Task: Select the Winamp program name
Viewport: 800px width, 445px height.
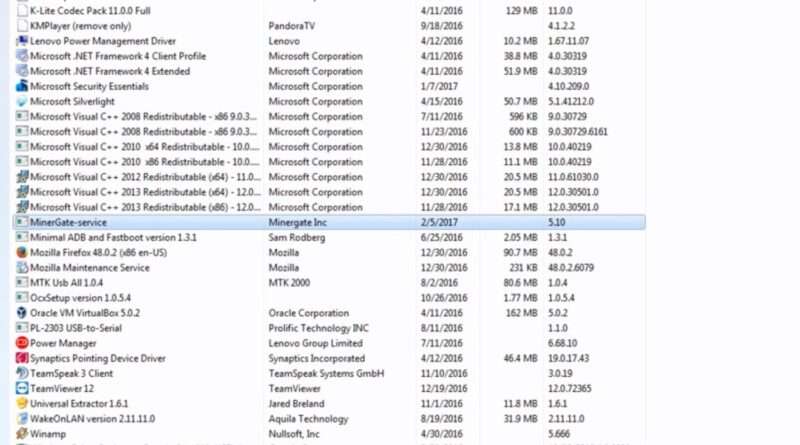Action: [x=48, y=434]
